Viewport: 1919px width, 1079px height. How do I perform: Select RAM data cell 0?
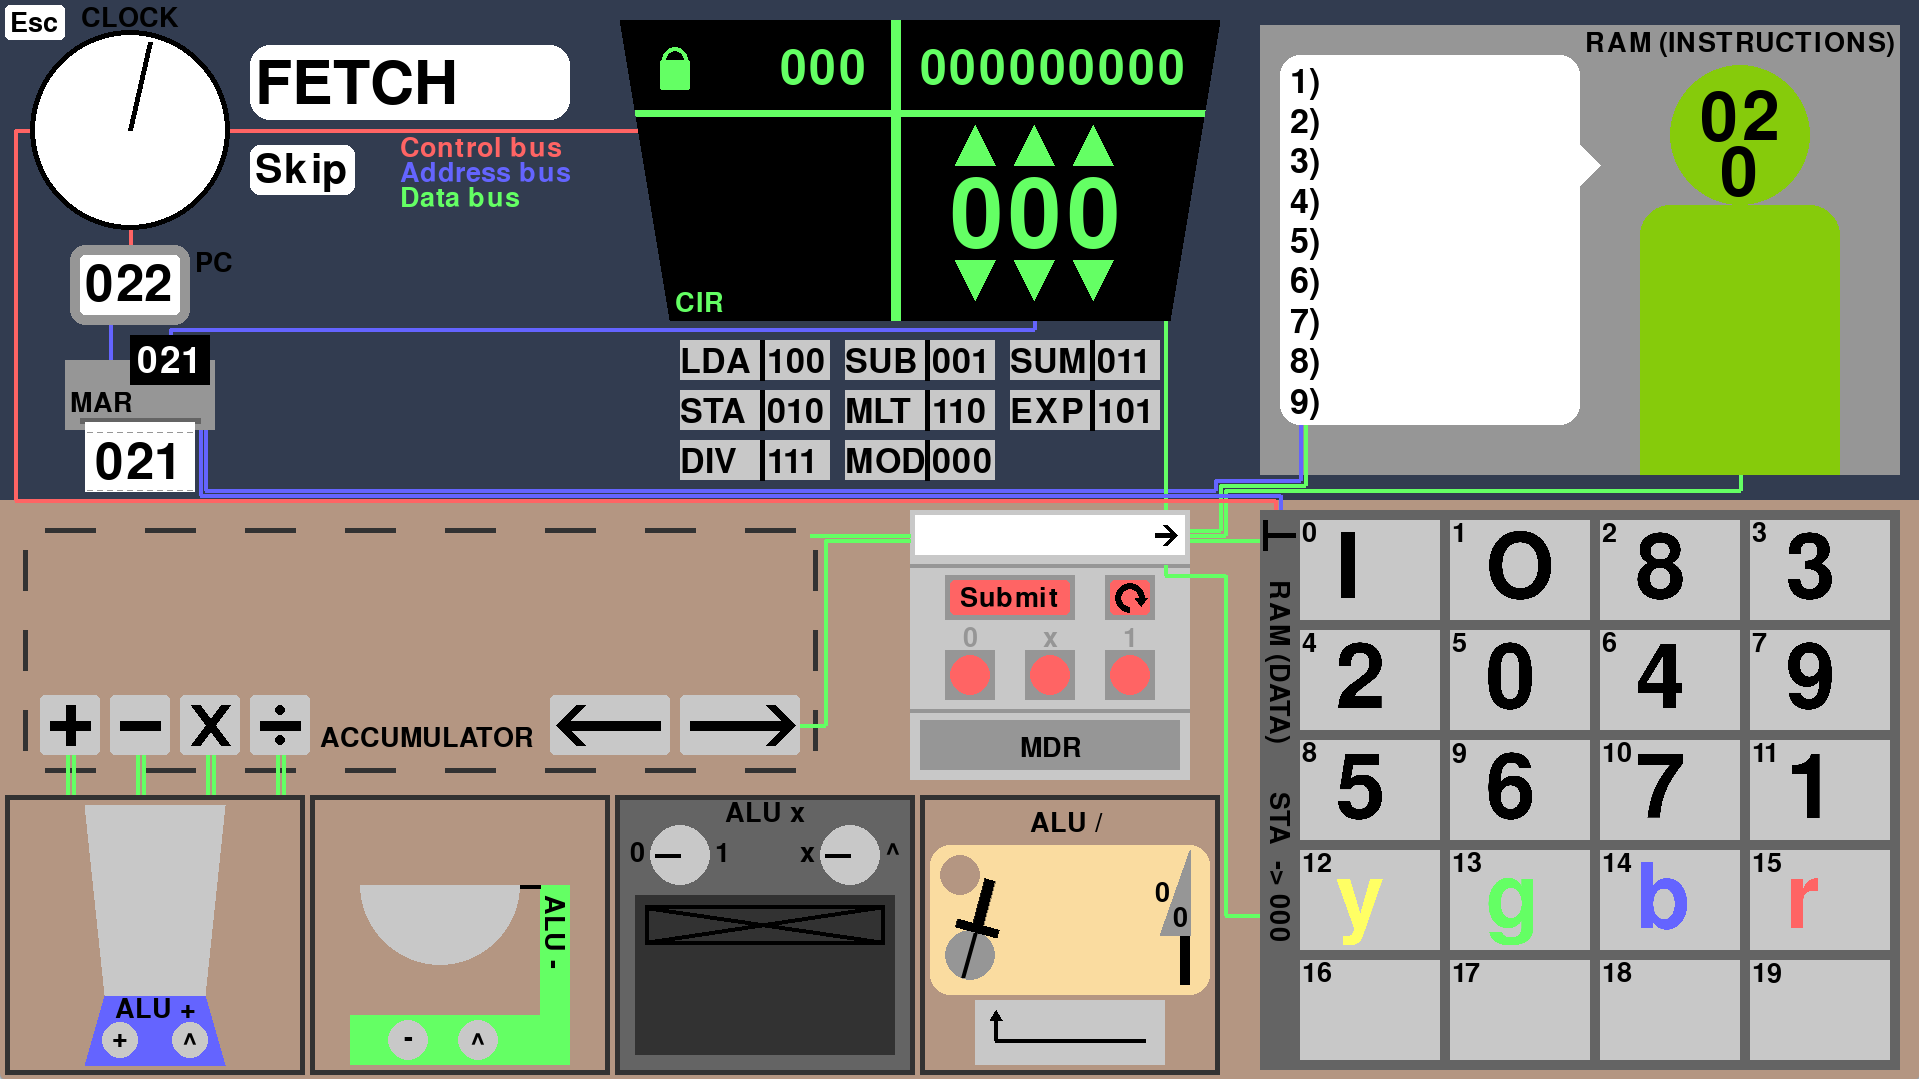[1369, 569]
